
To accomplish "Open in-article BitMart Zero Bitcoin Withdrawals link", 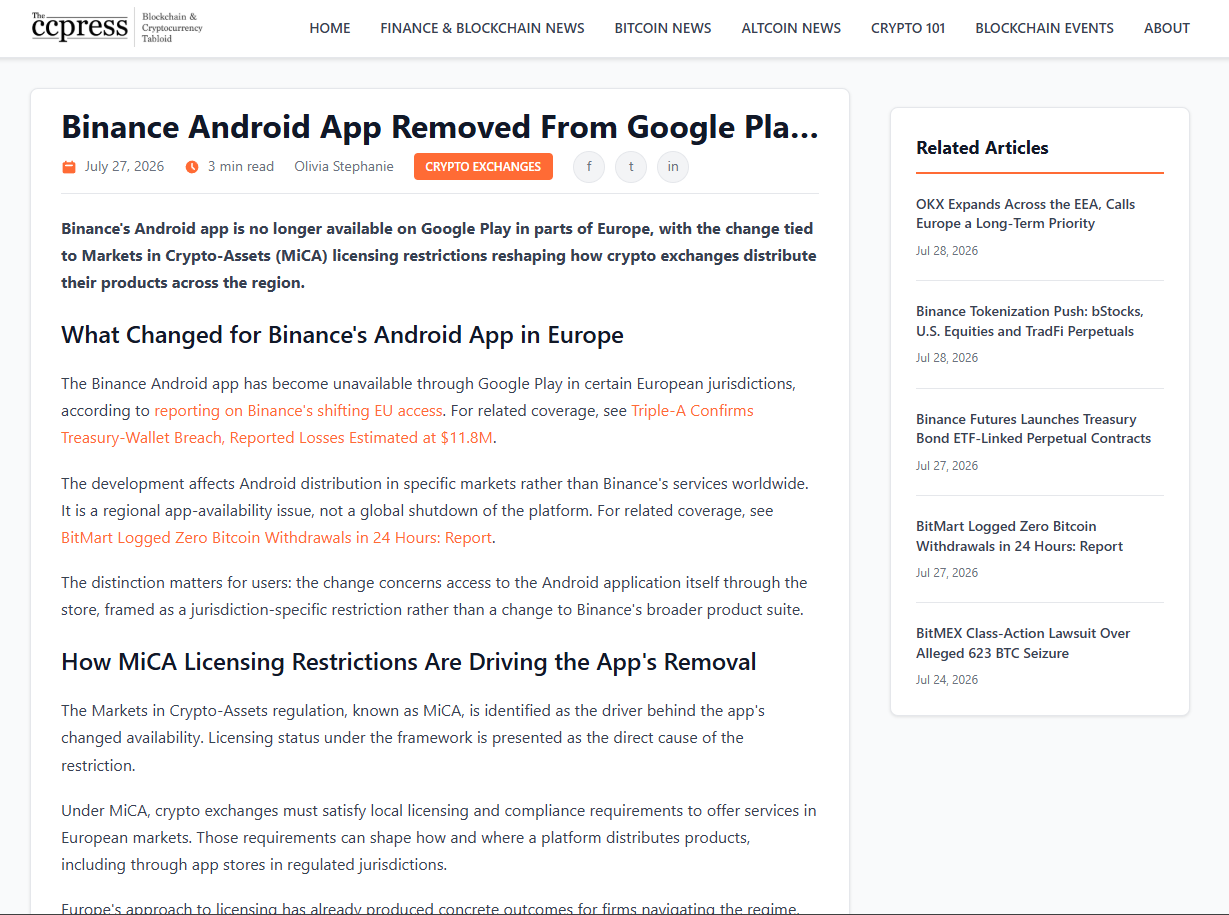I will tap(276, 538).
